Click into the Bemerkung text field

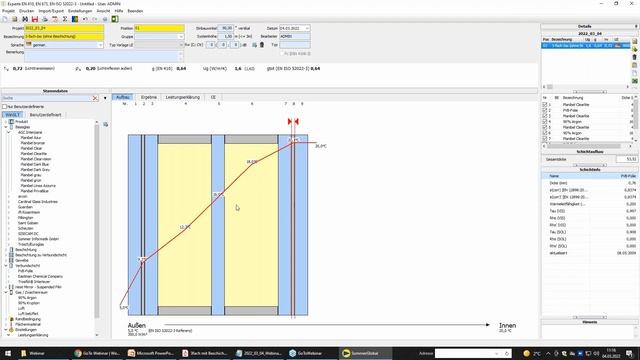[103, 56]
